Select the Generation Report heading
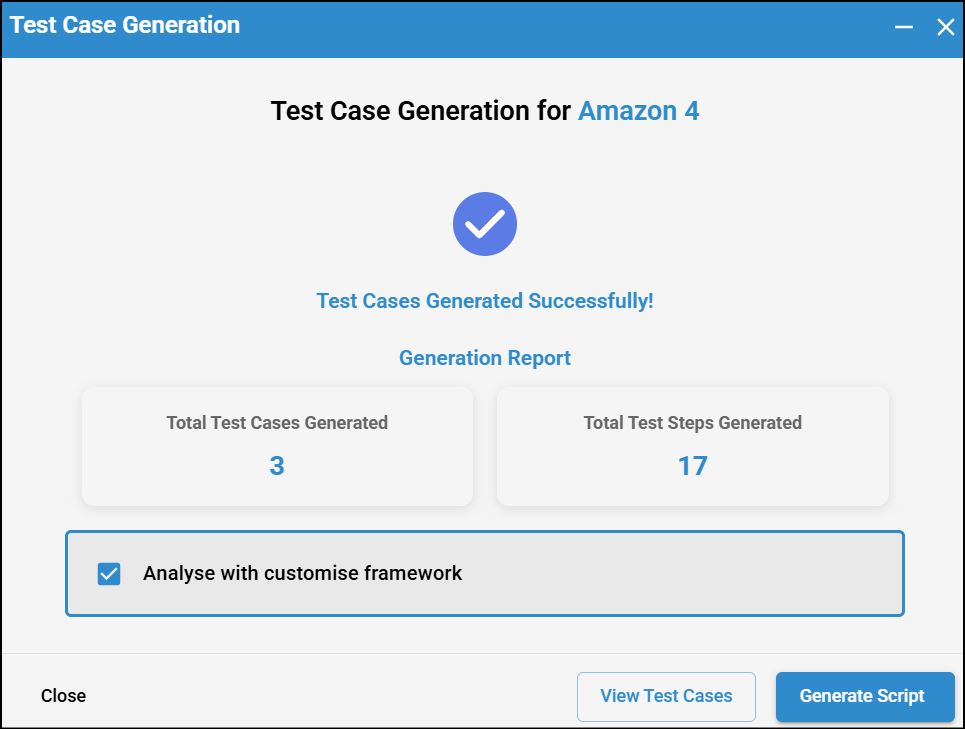 [485, 358]
